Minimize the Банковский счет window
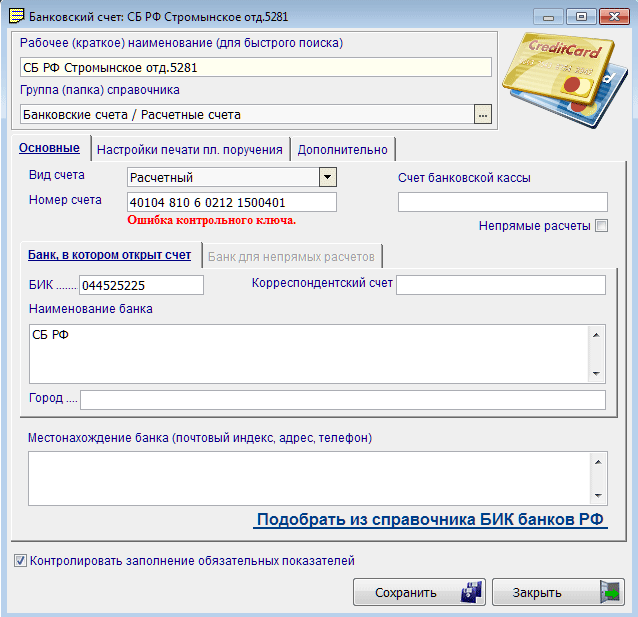The image size is (638, 617). tap(548, 17)
